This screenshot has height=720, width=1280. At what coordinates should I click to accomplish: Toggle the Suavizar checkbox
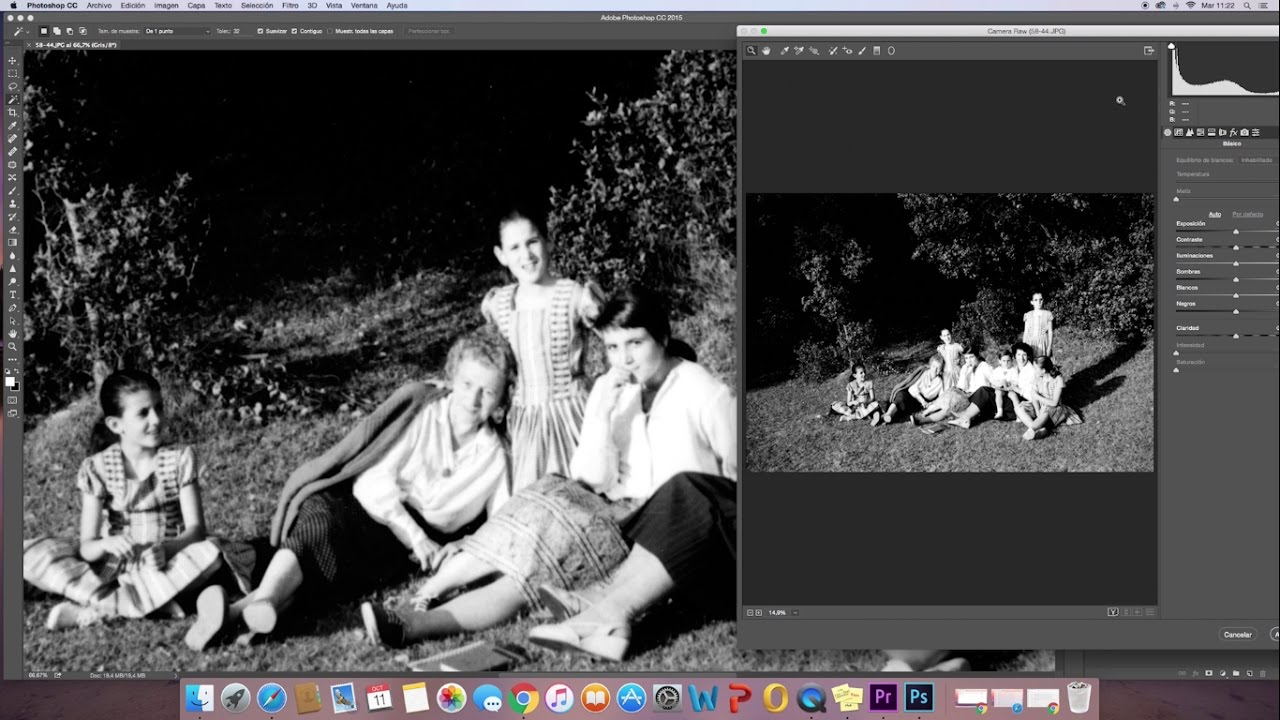[x=260, y=31]
